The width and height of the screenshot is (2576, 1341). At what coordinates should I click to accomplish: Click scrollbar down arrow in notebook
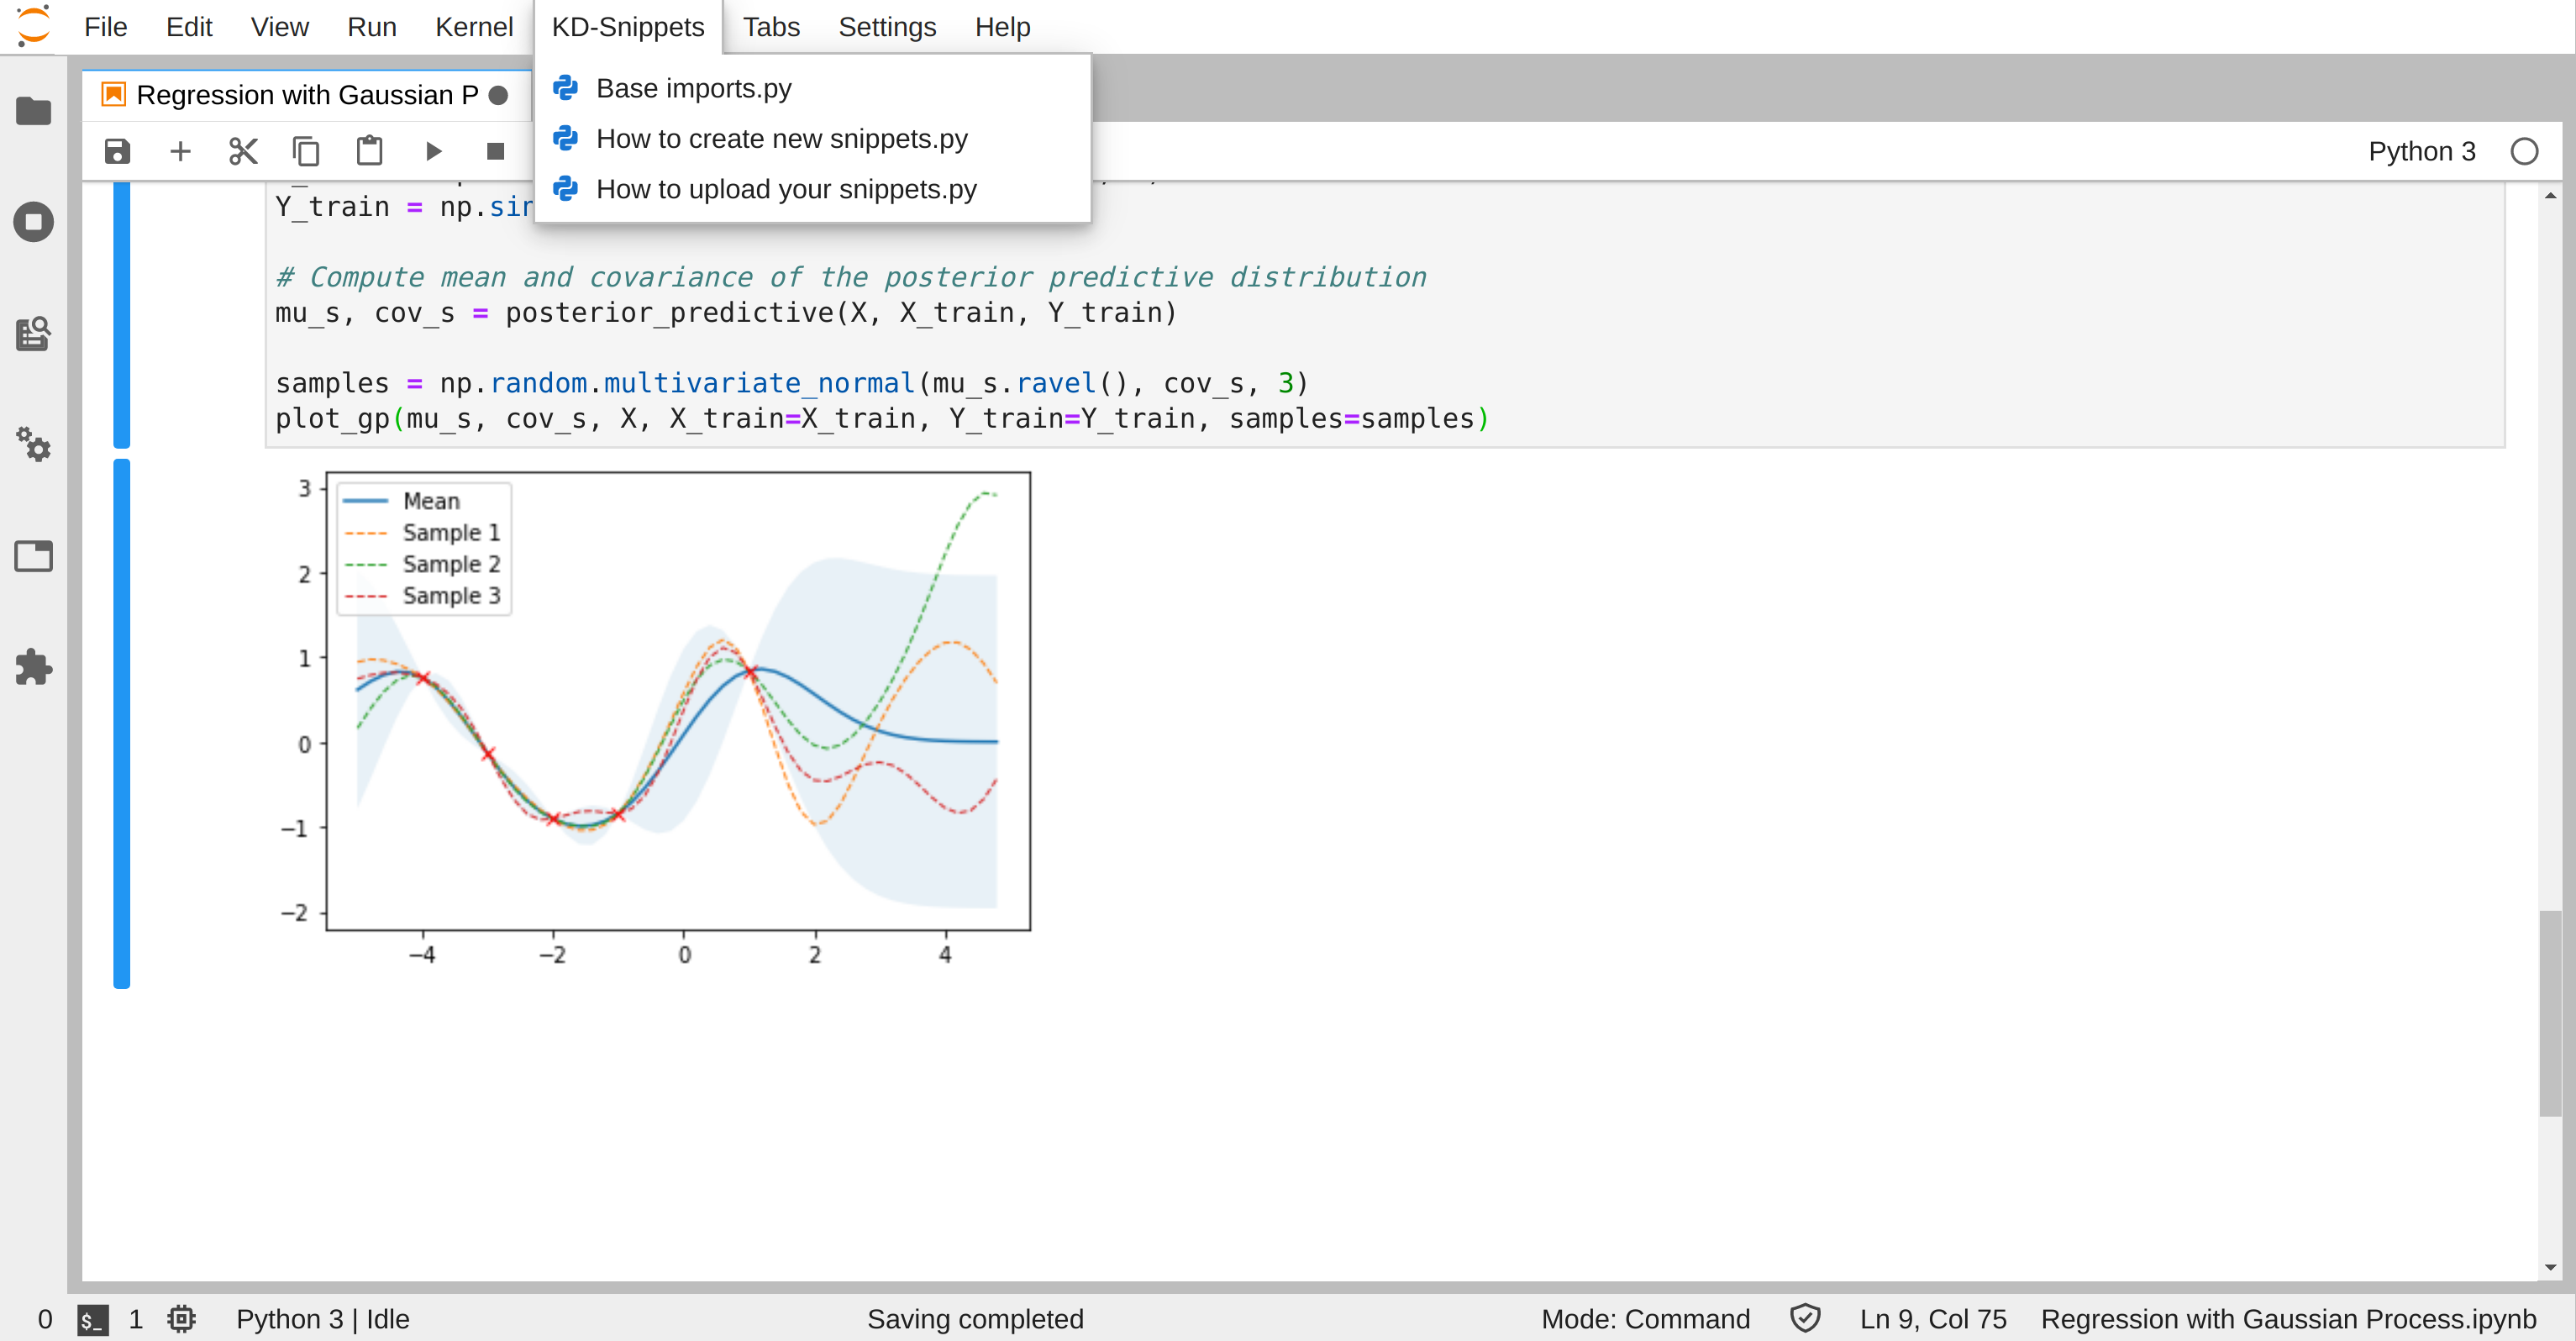pos(2550,1267)
